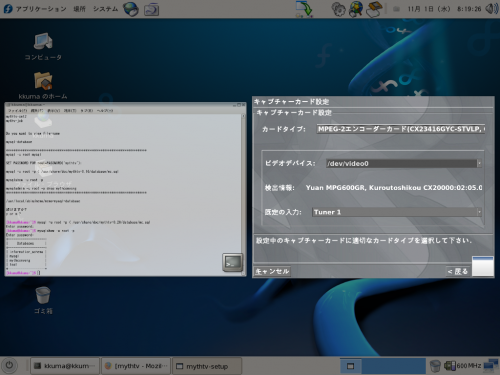Click the kkuma のホーム folder icon
The height and width of the screenshot is (375, 500).
(43, 86)
